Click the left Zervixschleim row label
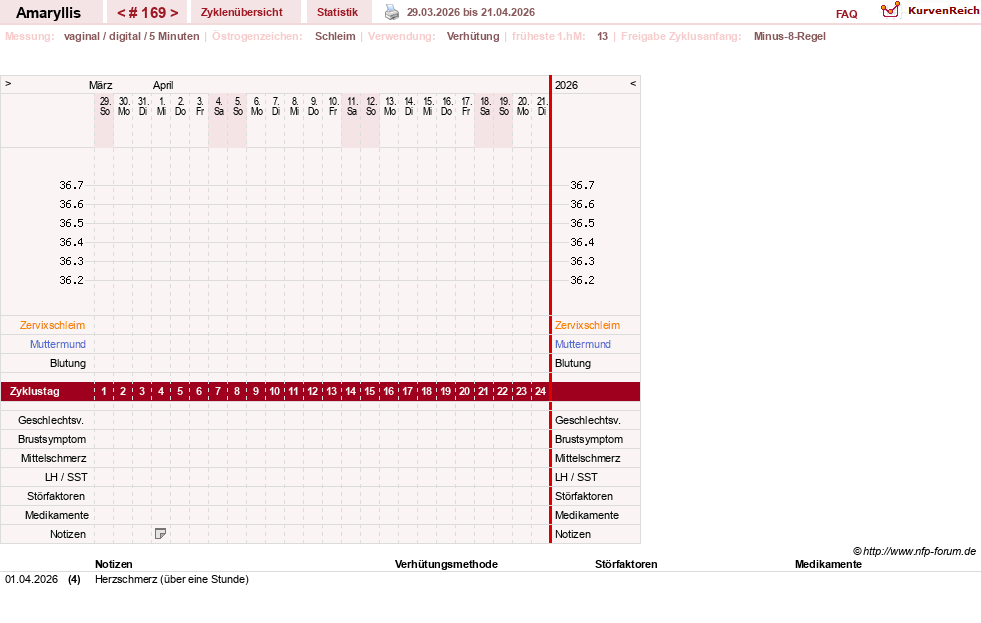 coord(53,325)
